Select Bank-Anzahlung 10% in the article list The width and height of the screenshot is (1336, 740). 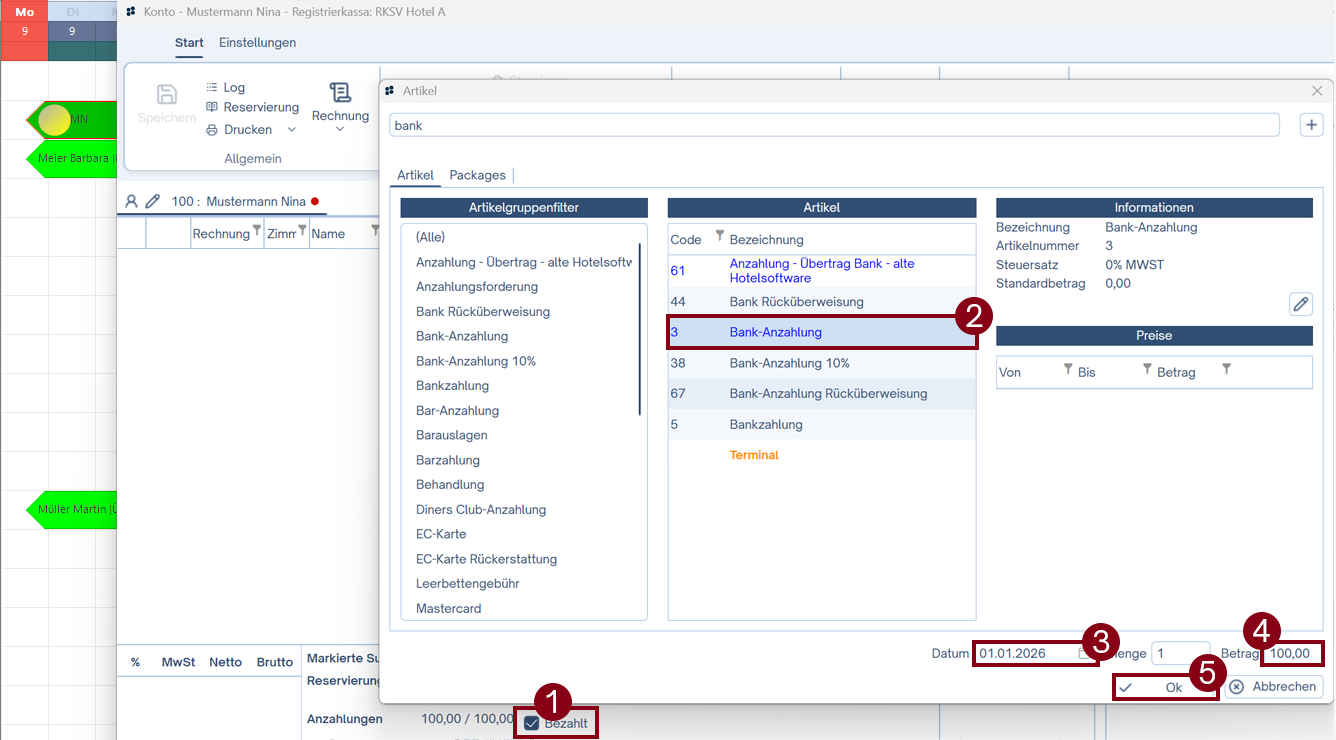point(789,363)
